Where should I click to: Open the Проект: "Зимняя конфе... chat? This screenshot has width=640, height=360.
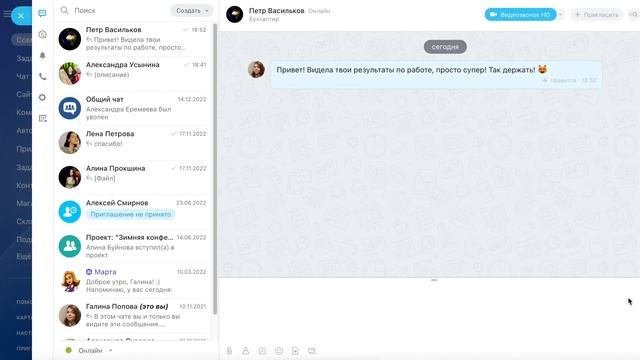click(x=133, y=246)
